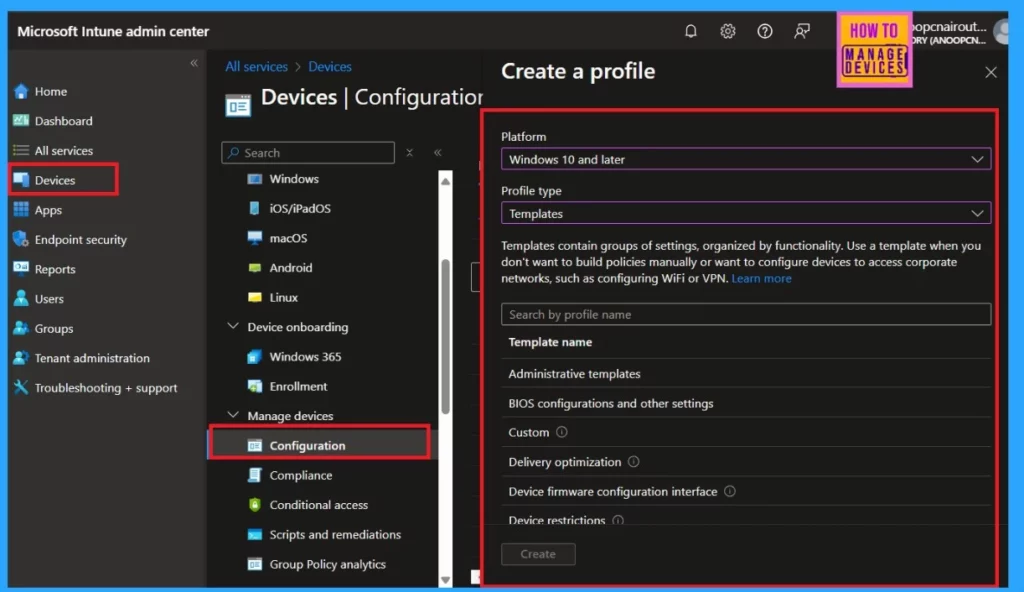Clear the devices menu search
Image resolution: width=1024 pixels, height=592 pixels.
[x=409, y=152]
